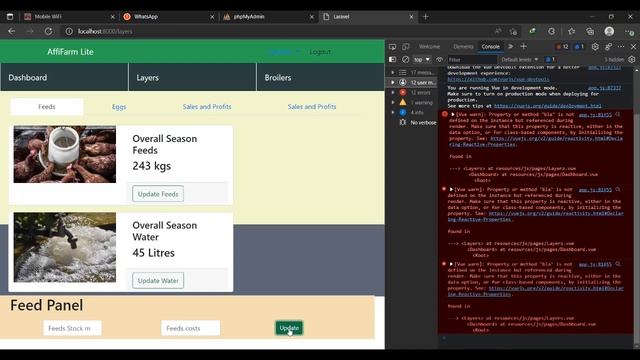Click the read aloud icon in address bar
Image resolution: width=640 pixels, height=360 pixels.
(498, 31)
